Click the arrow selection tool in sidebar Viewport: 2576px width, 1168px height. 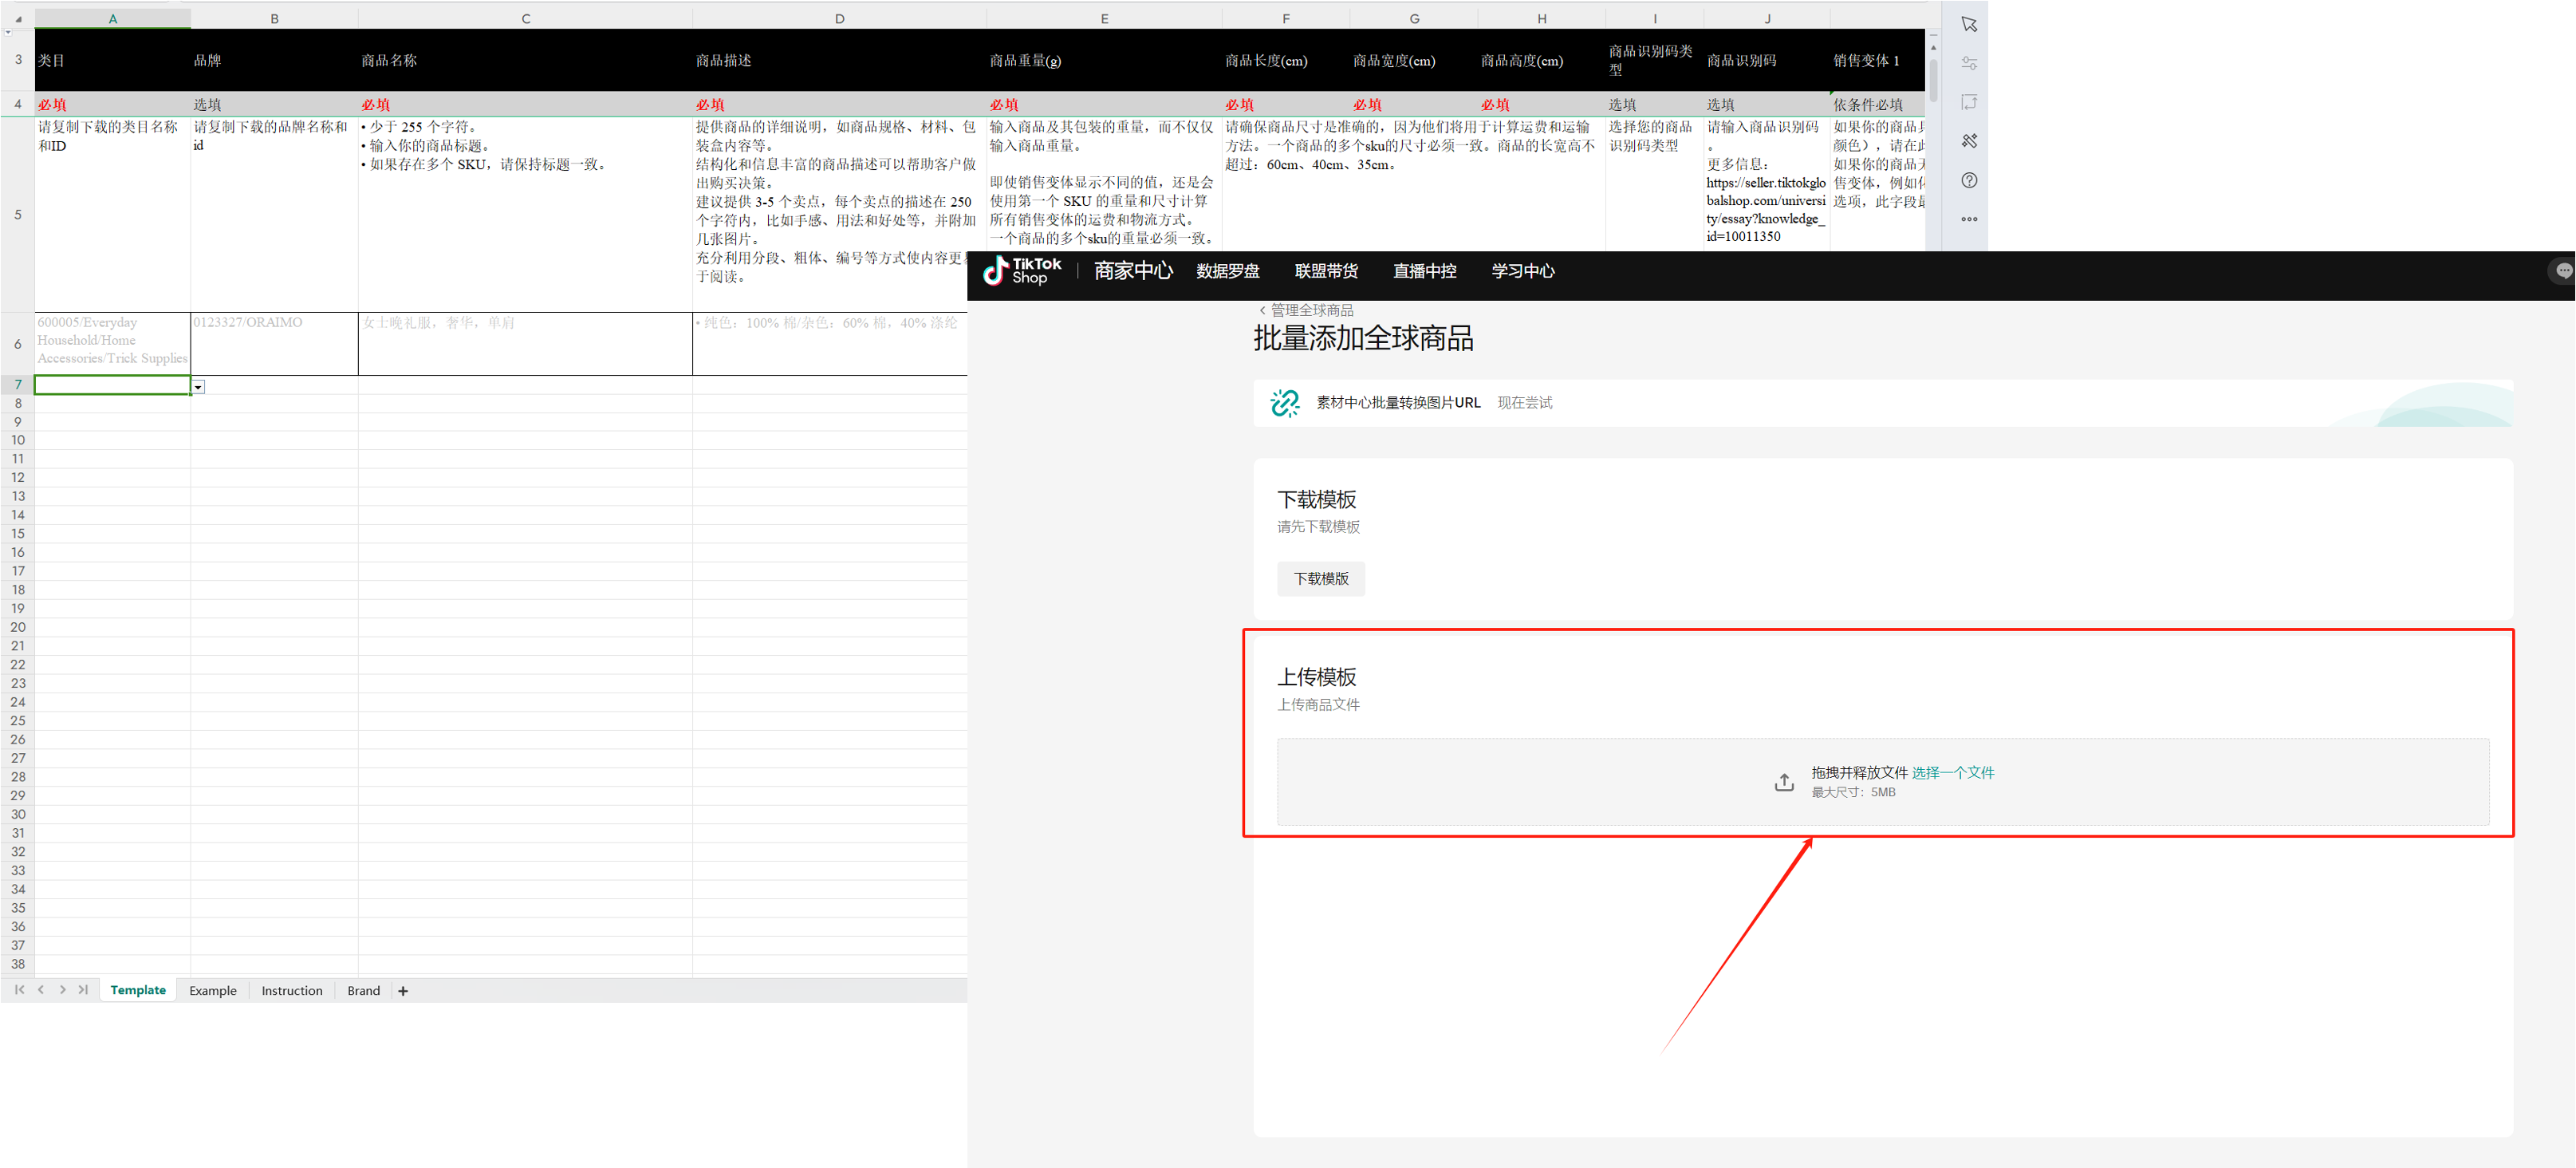click(x=1969, y=24)
